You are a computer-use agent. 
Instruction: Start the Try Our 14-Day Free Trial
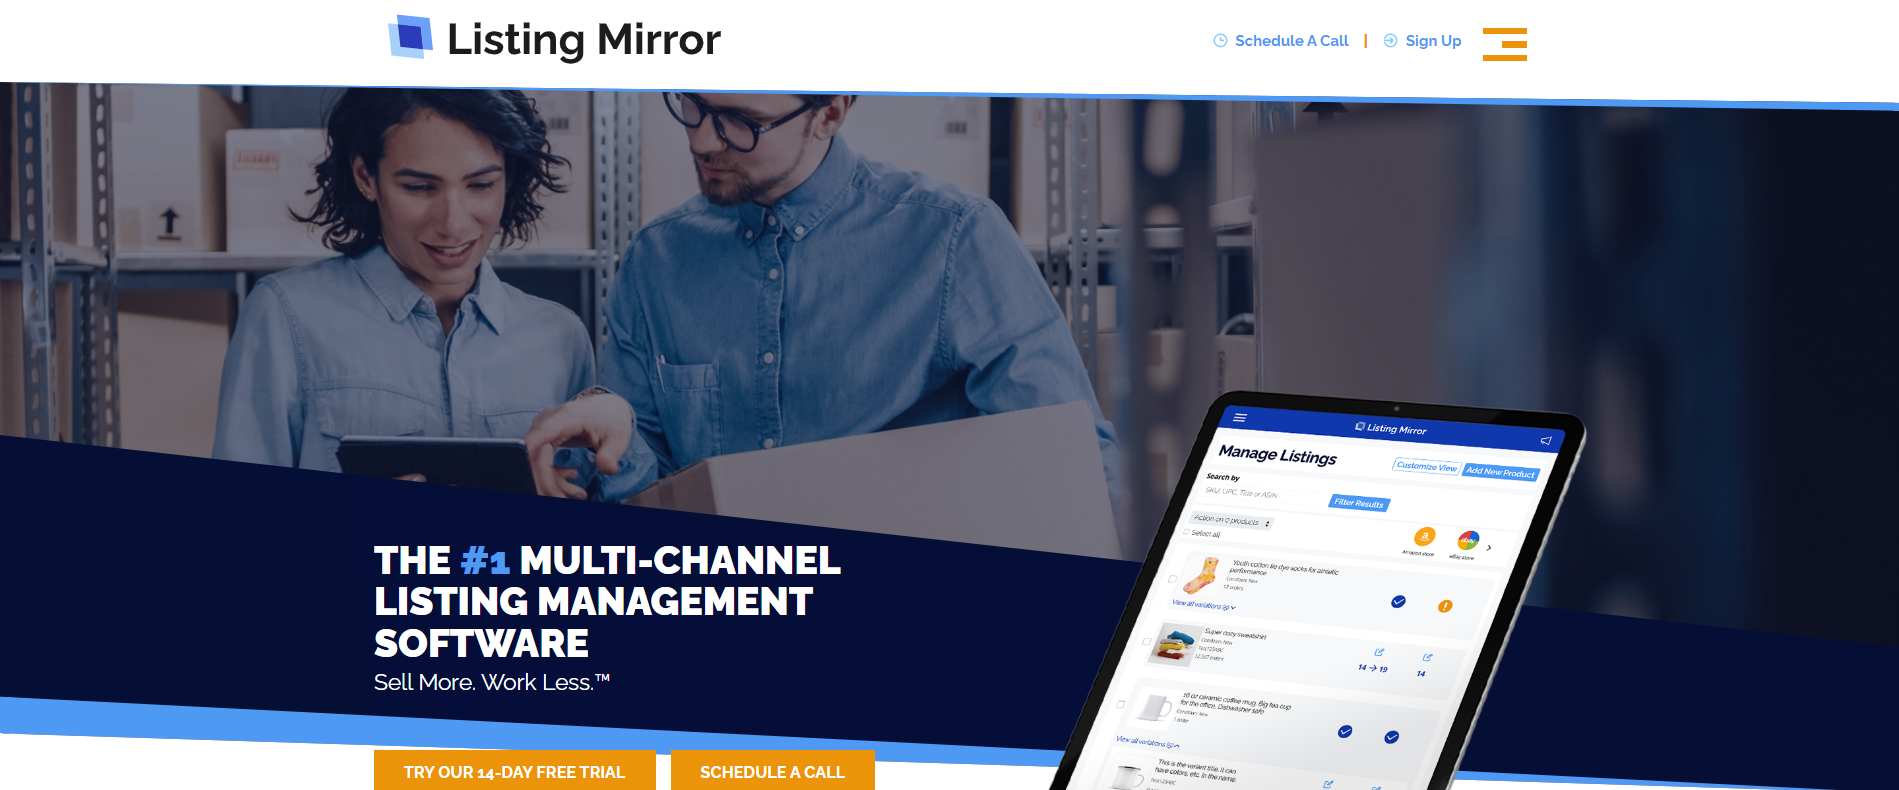tap(515, 771)
